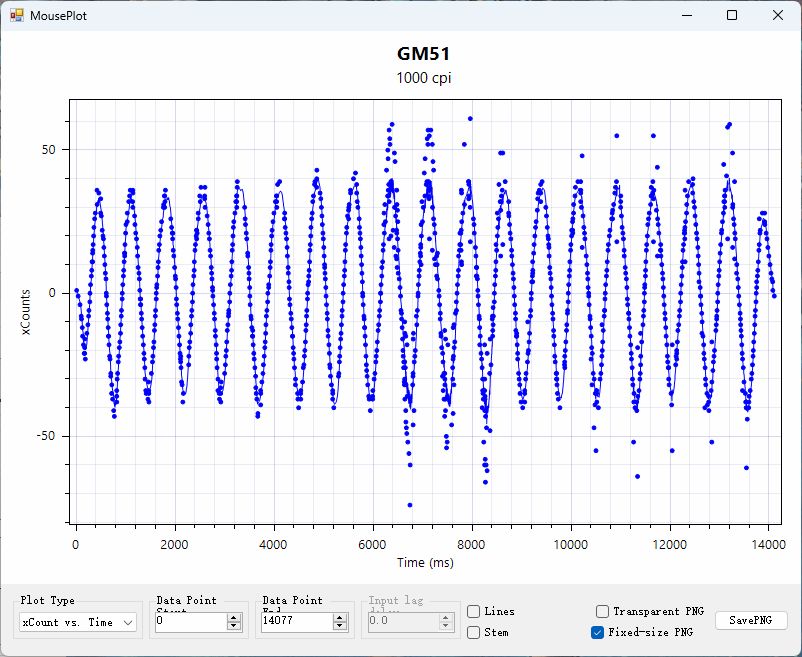The width and height of the screenshot is (802, 657).
Task: Minimize the MousePlot window
Action: 687,15
